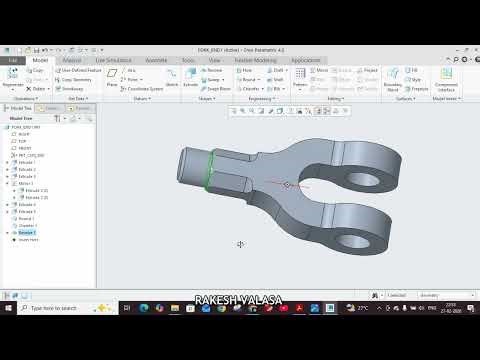Select the Model Tree panel tab
480x360 pixels.
18,108
